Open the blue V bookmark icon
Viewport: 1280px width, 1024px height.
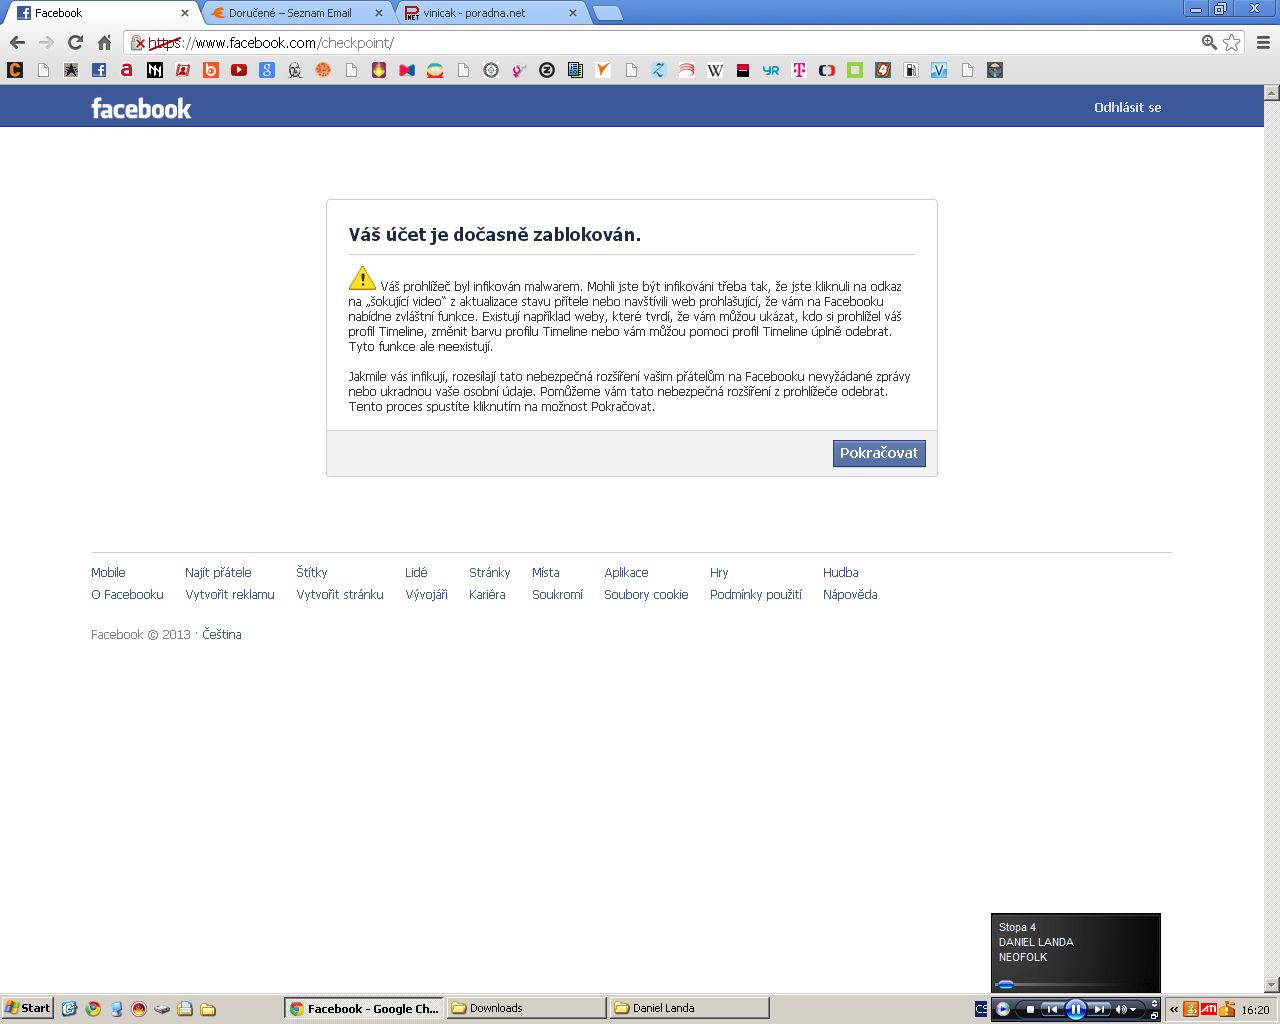point(939,70)
